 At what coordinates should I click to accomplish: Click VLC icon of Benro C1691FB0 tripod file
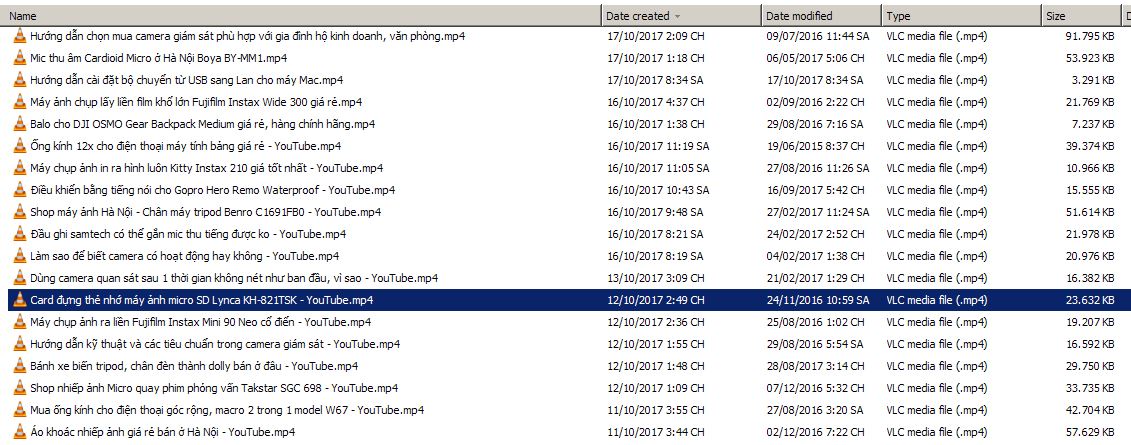click(19, 212)
